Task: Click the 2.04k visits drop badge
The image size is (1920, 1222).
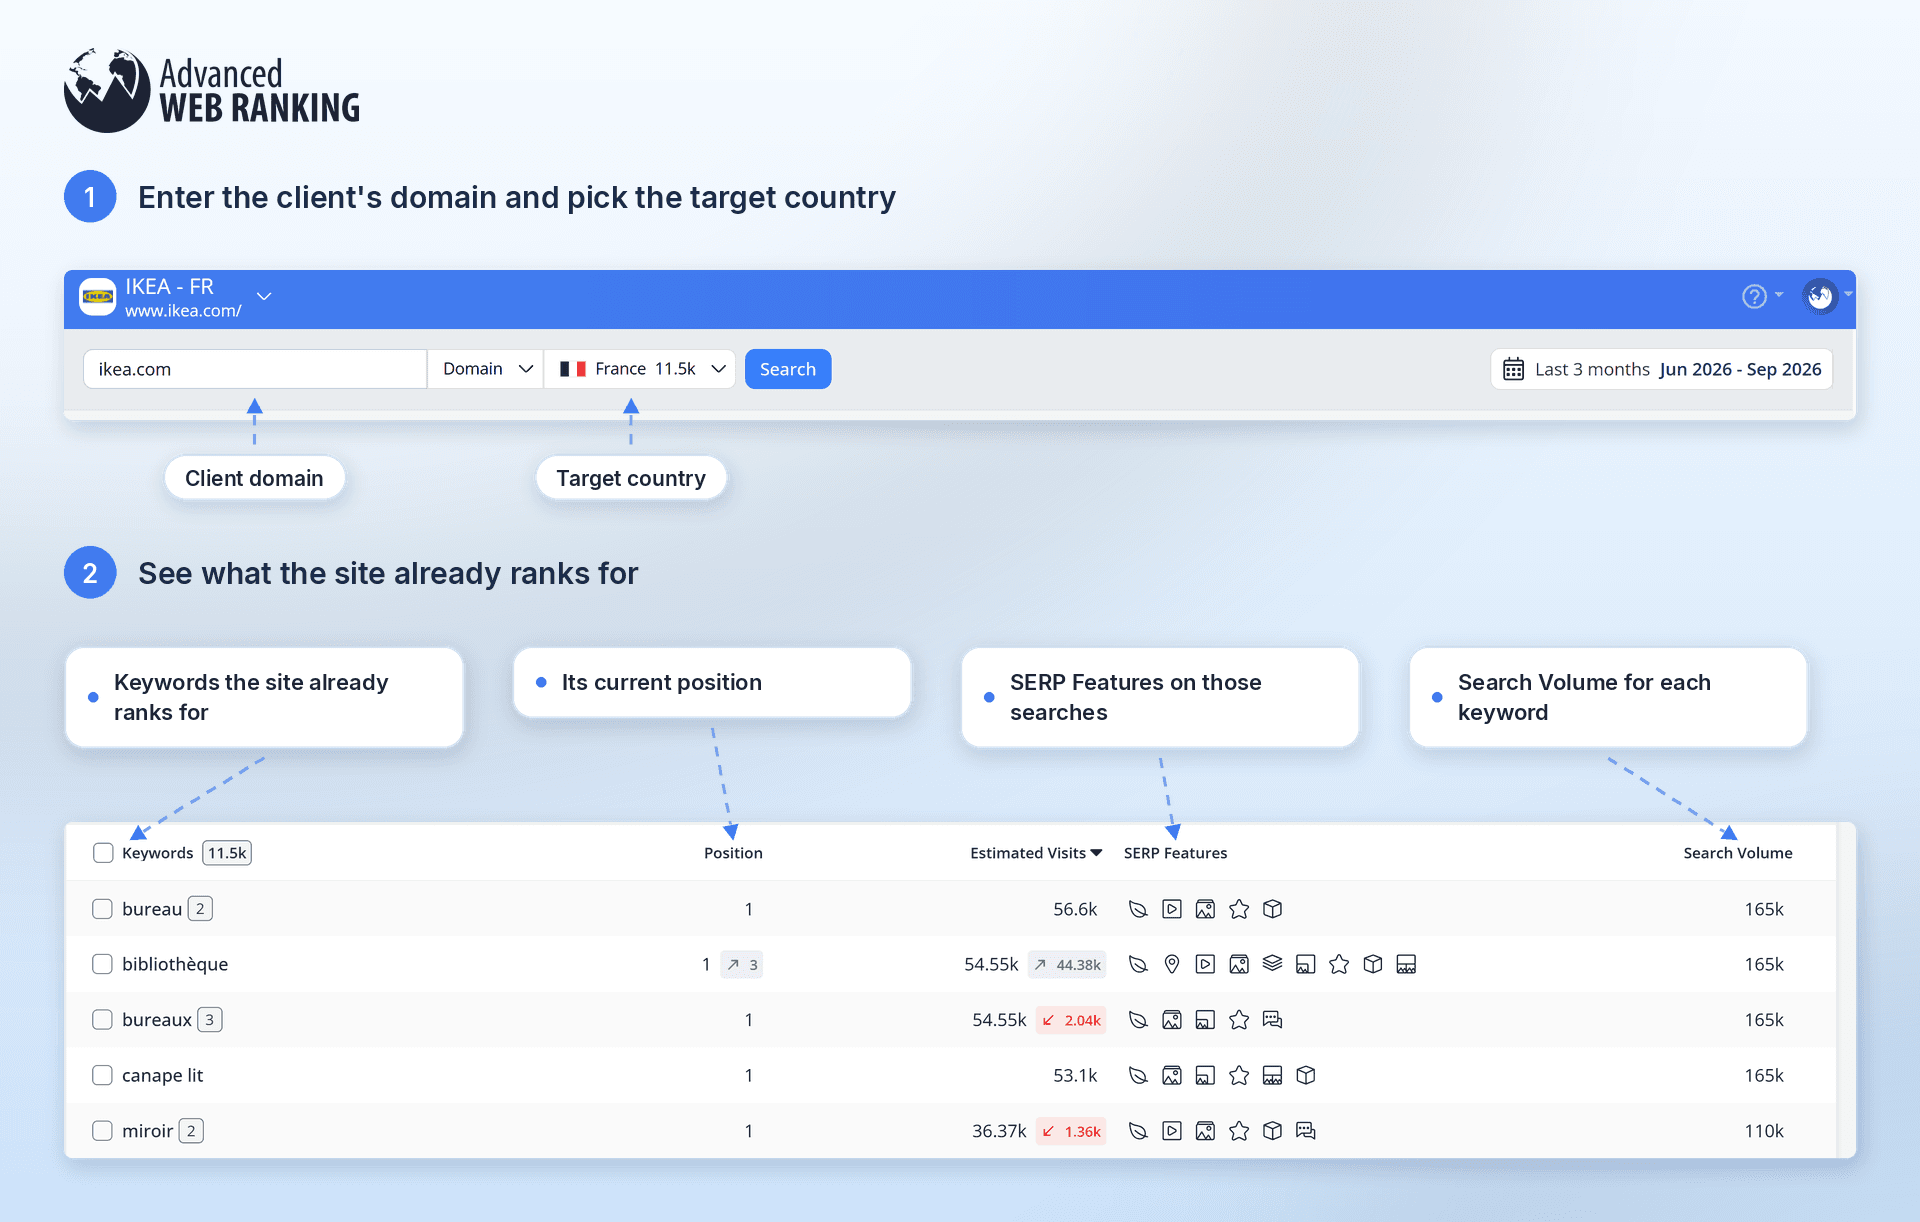Action: pyautogui.click(x=1071, y=1020)
